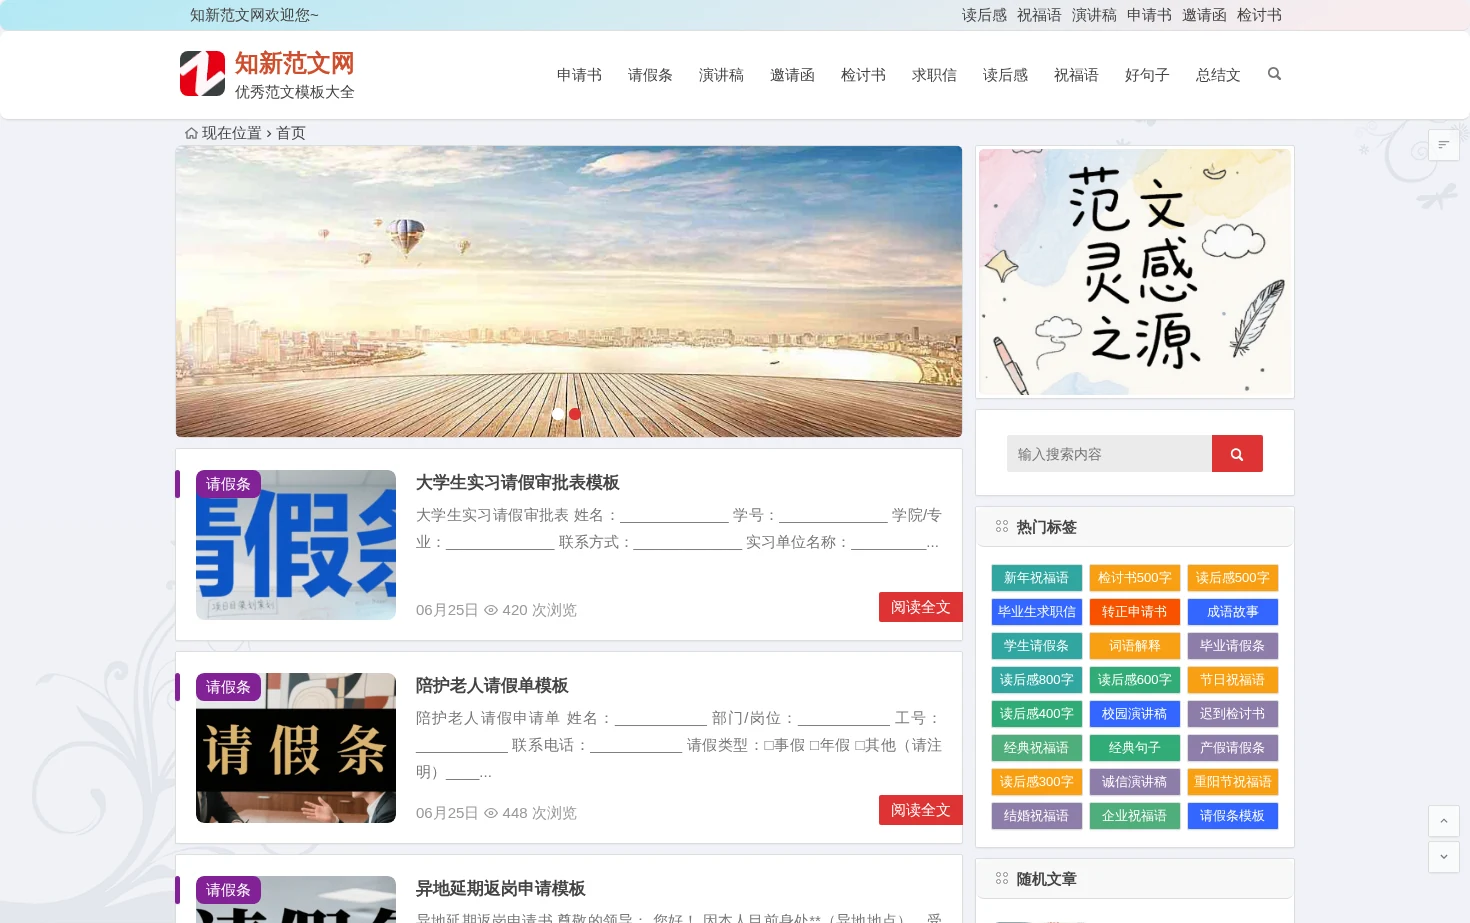Click 祝福语 link in top bar
Image resolution: width=1470 pixels, height=923 pixels.
pos(1039,15)
